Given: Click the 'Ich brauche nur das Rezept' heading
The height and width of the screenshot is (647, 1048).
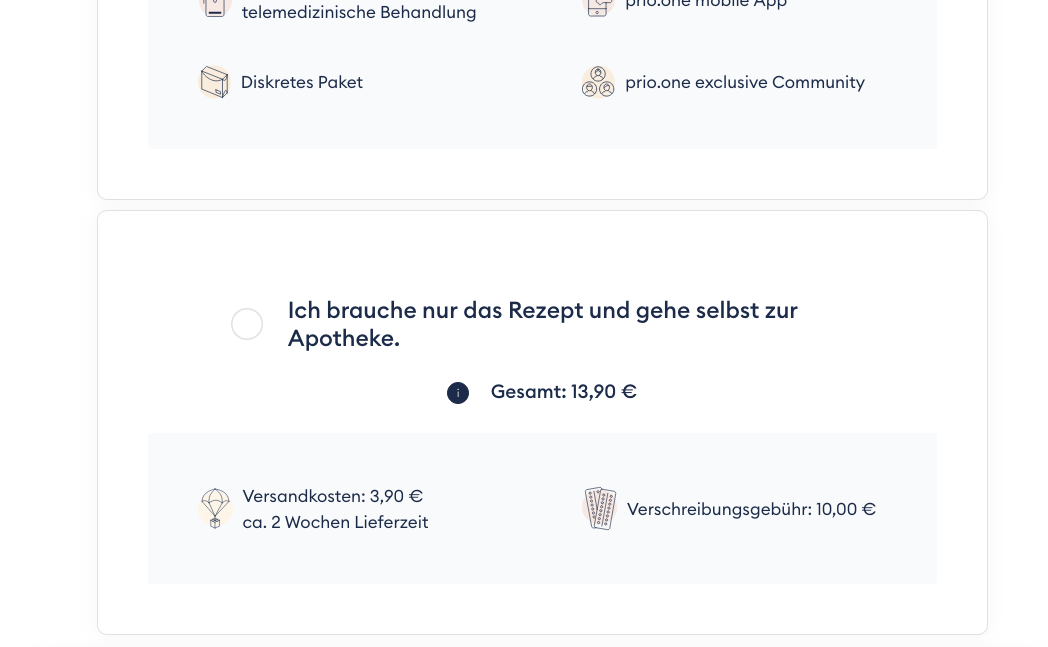Looking at the screenshot, I should pyautogui.click(x=542, y=310).
